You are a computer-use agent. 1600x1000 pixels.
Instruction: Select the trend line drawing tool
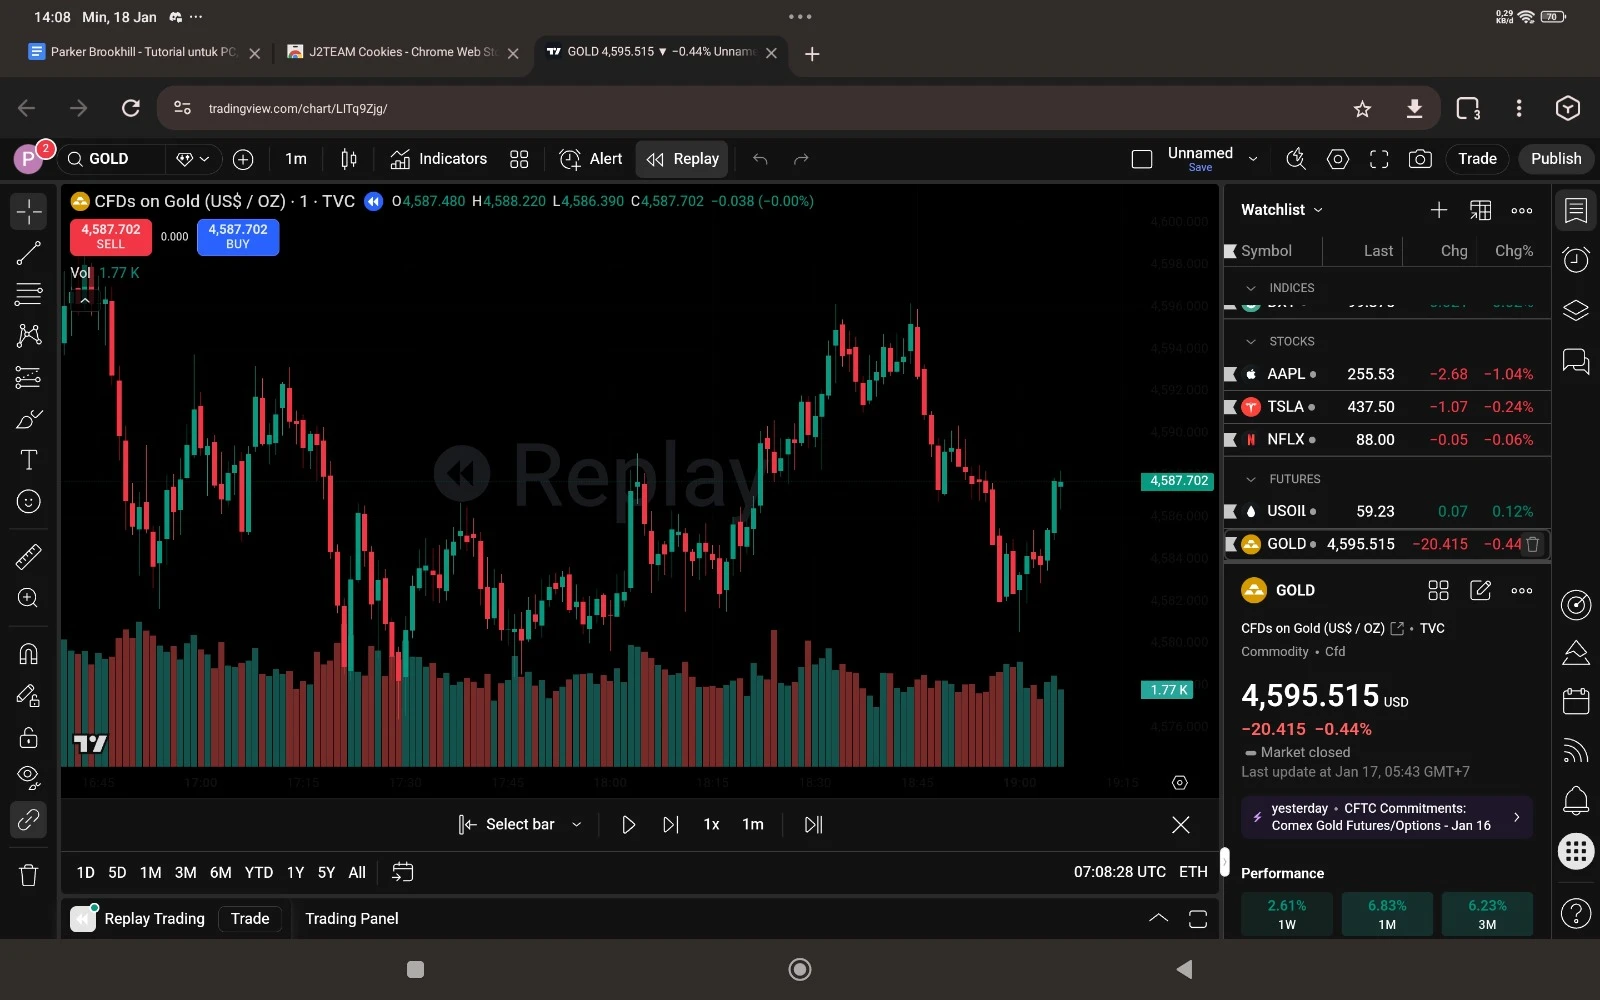point(29,253)
